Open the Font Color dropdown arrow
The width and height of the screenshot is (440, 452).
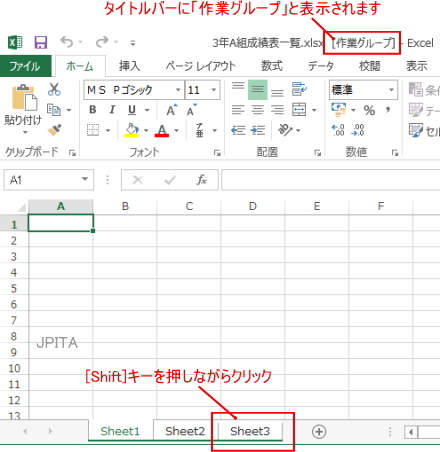point(176,130)
